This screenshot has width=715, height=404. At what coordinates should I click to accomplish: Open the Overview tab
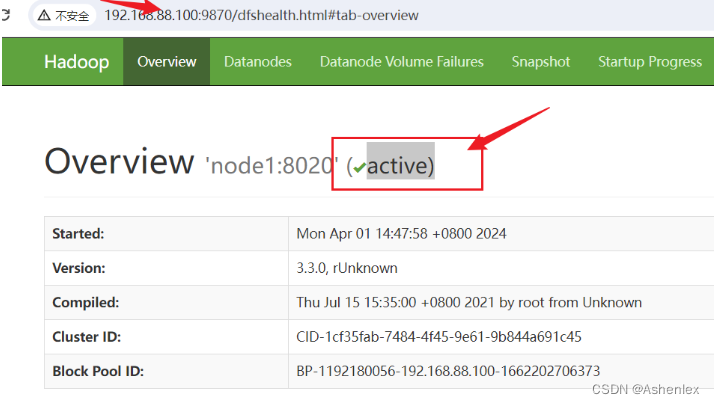coord(166,62)
